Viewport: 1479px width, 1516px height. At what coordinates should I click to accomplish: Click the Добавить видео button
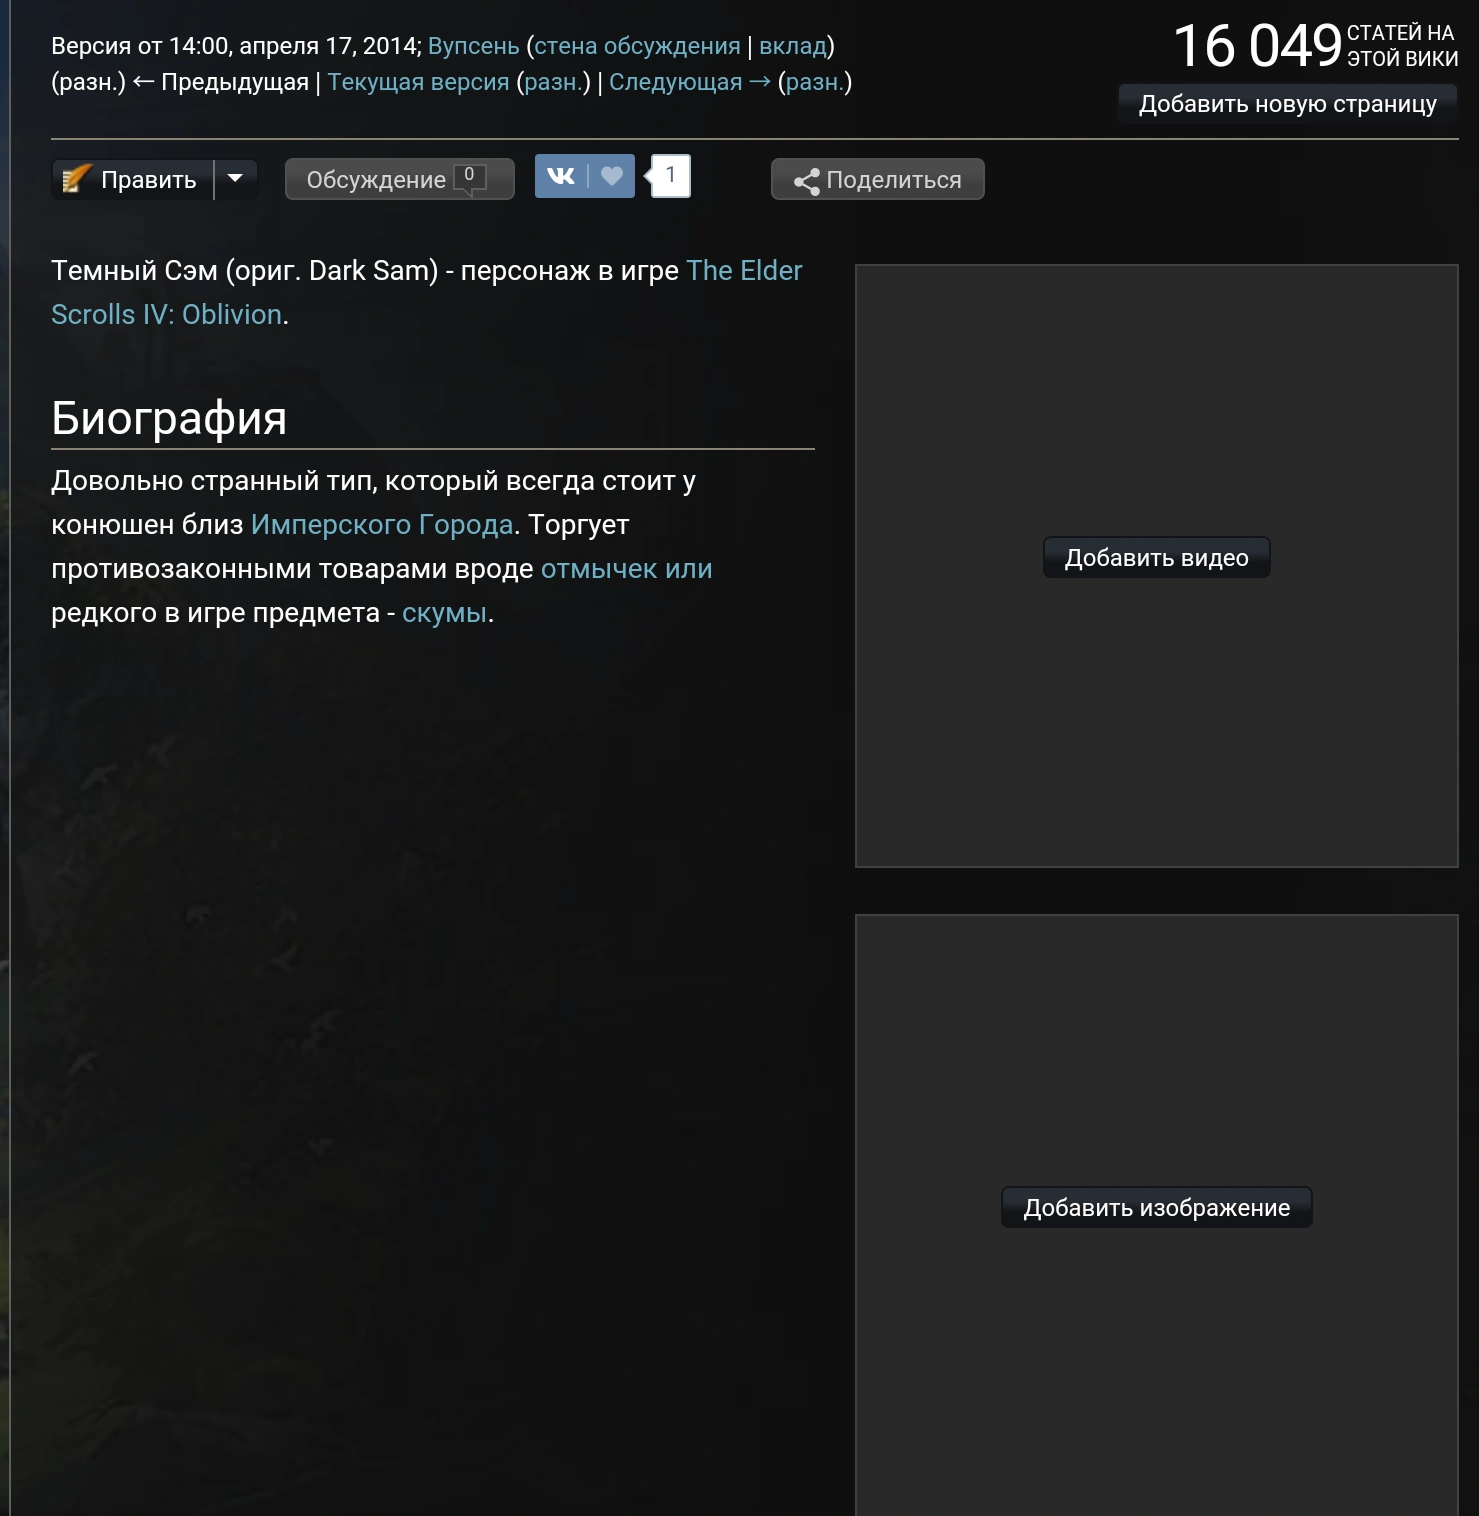[x=1157, y=557]
